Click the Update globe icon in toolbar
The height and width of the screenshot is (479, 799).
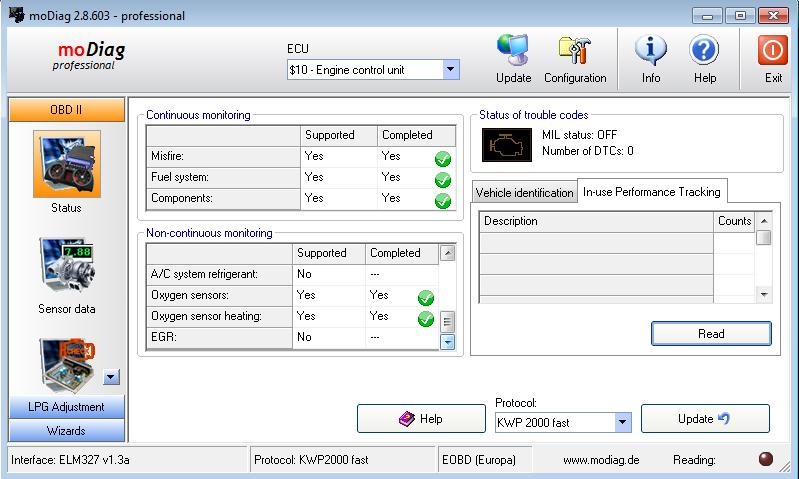click(x=513, y=51)
